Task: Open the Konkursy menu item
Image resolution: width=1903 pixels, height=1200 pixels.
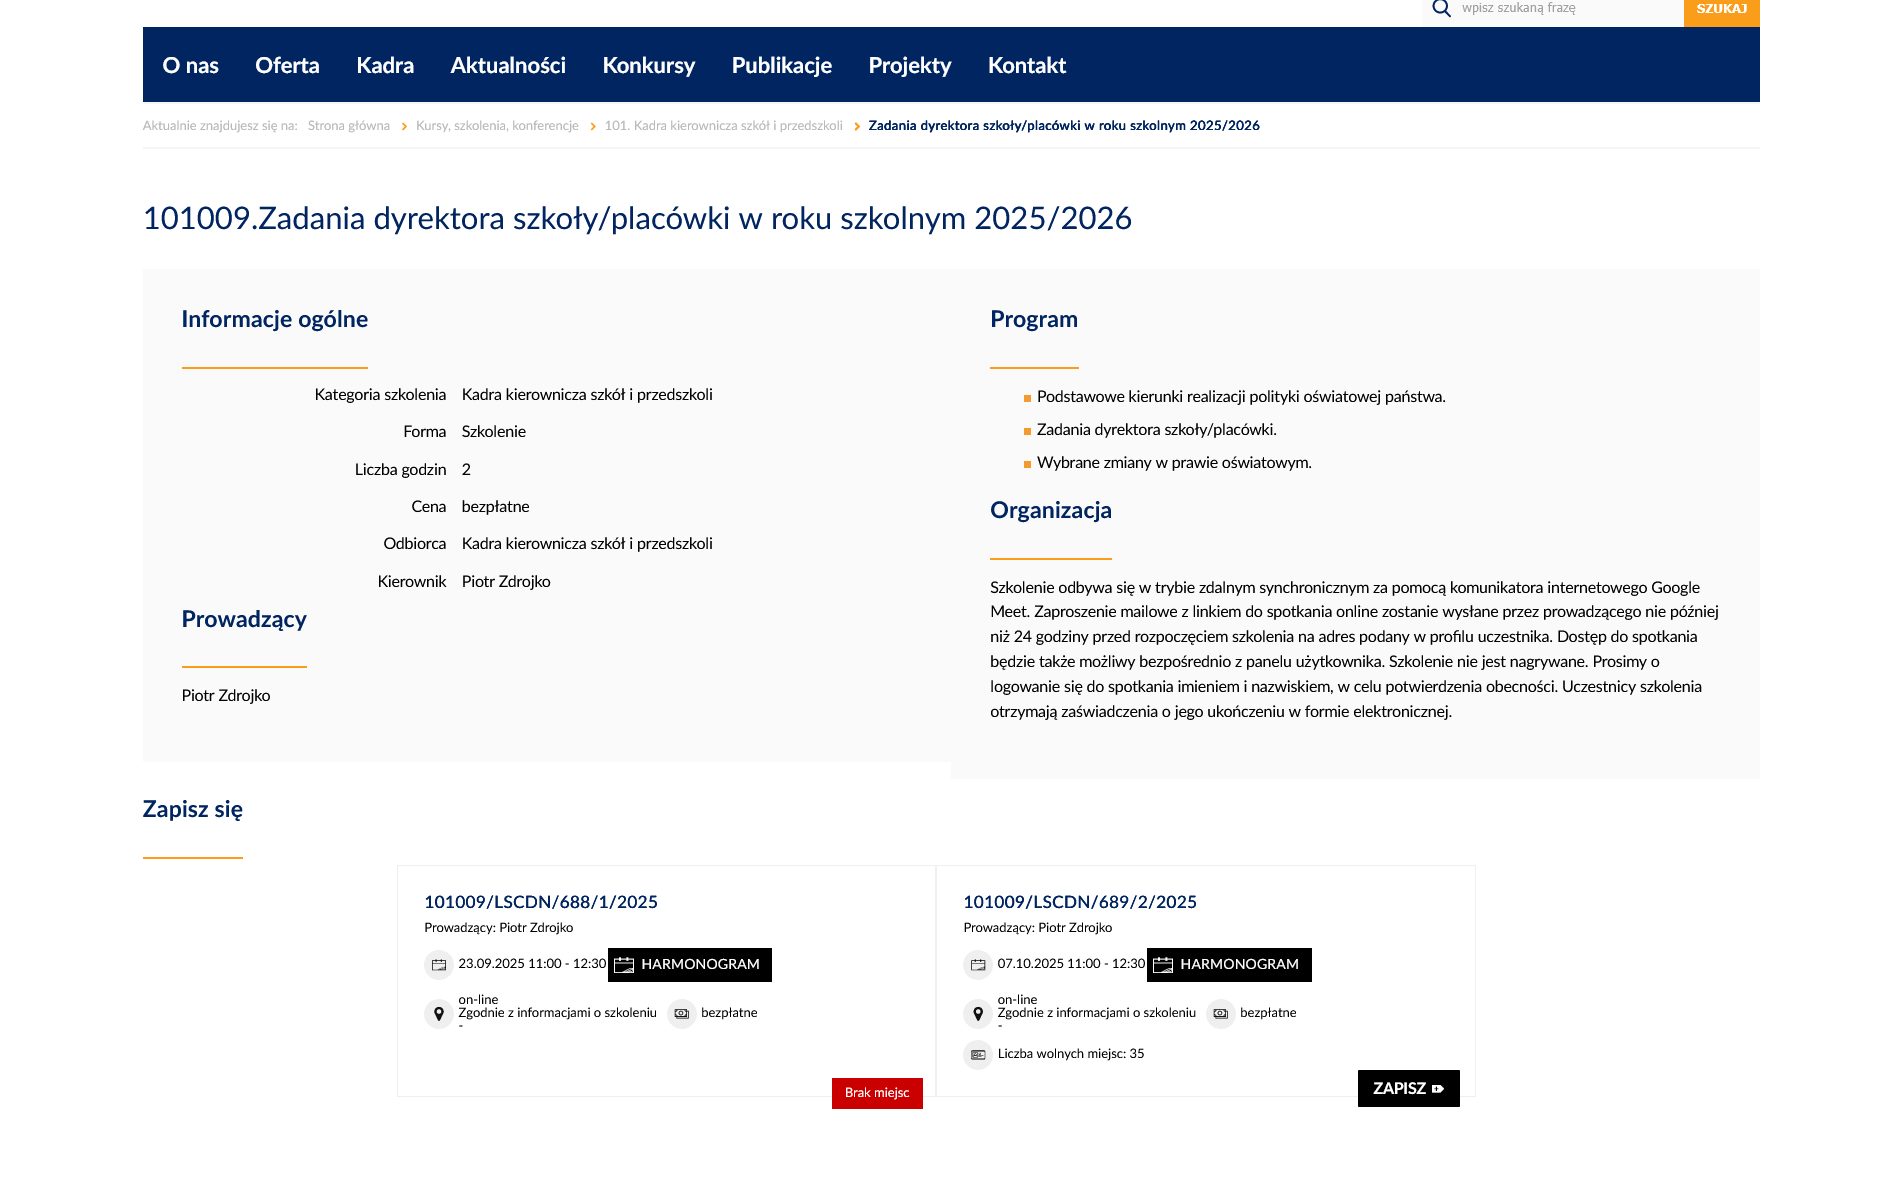Action: pyautogui.click(x=648, y=66)
